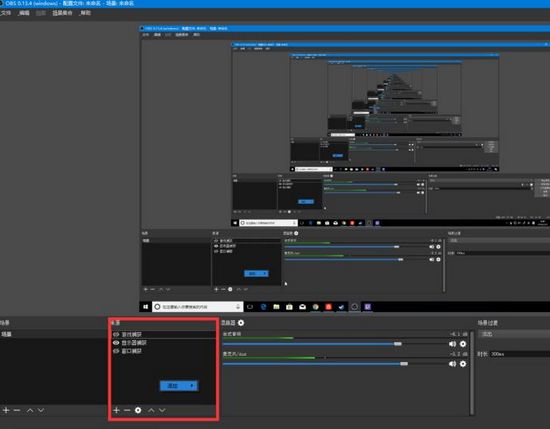Image resolution: width=550 pixels, height=429 pixels.
Task: Open mixer settings gear next to 混音器
Action: 241,323
